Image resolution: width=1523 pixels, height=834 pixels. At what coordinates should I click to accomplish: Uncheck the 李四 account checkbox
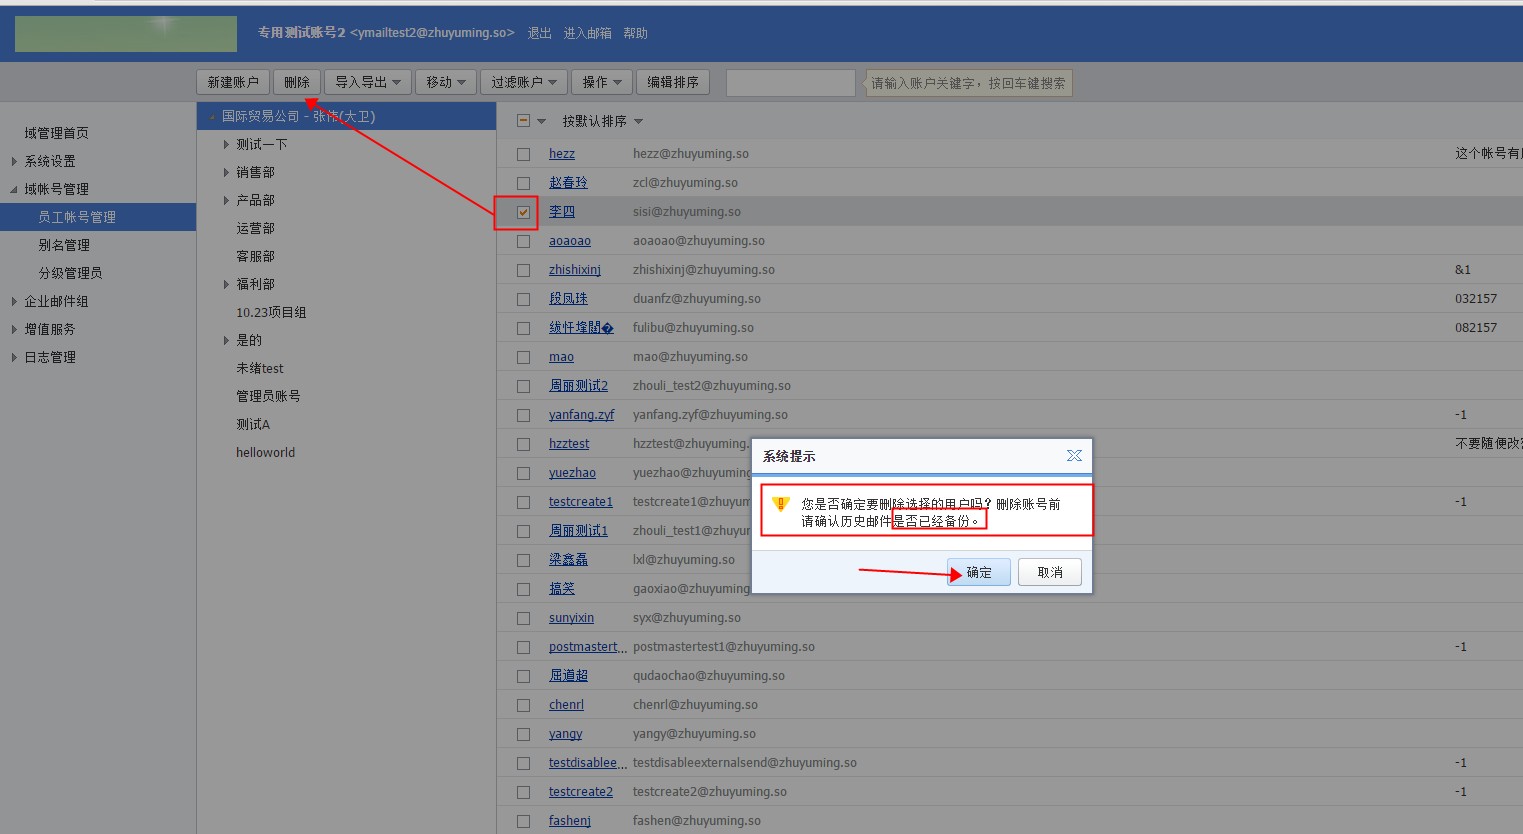(523, 212)
